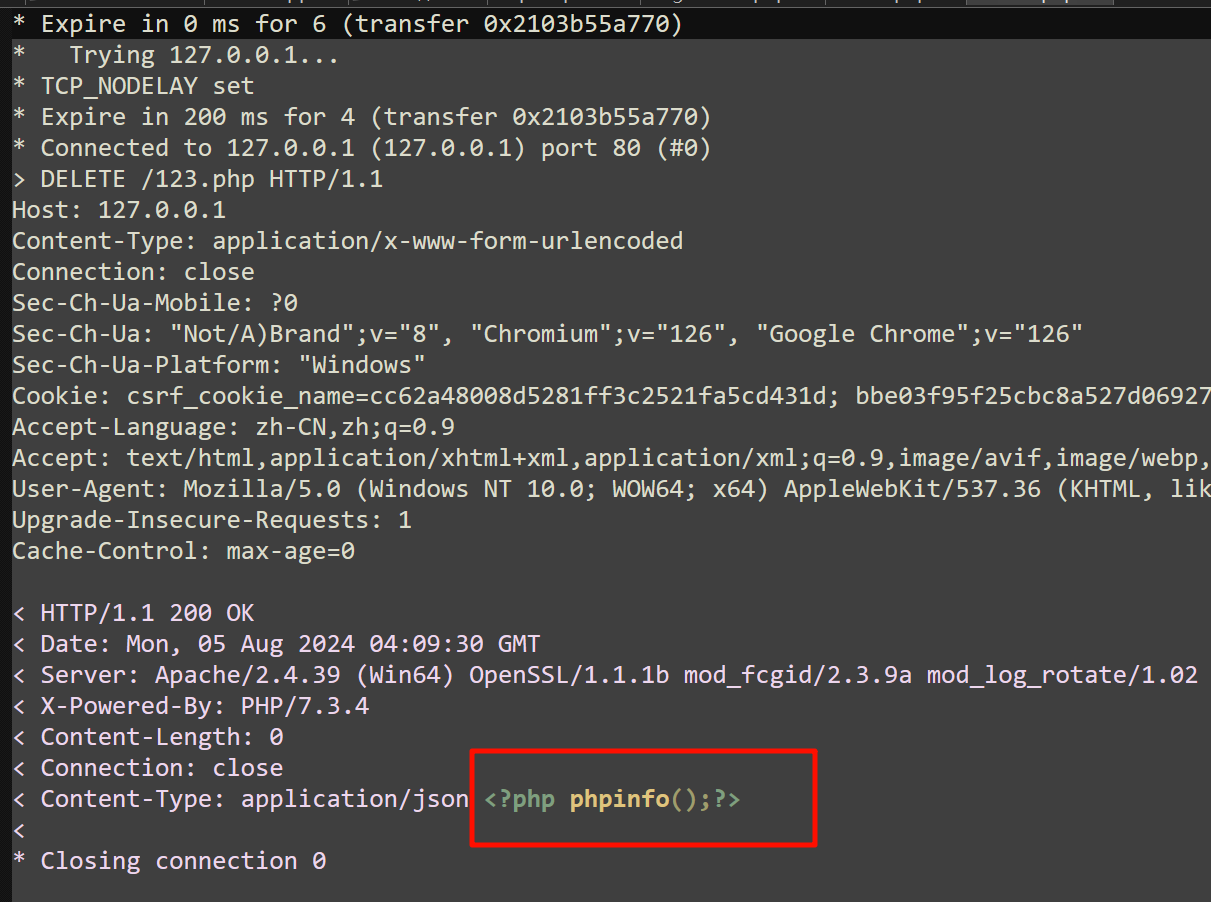Click the Accept-Language zh-CN header line
The image size is (1211, 902).
[x=233, y=428]
